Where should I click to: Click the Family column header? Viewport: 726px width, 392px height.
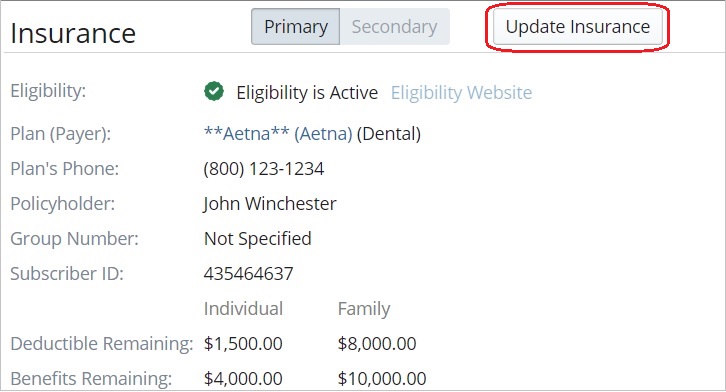click(364, 309)
